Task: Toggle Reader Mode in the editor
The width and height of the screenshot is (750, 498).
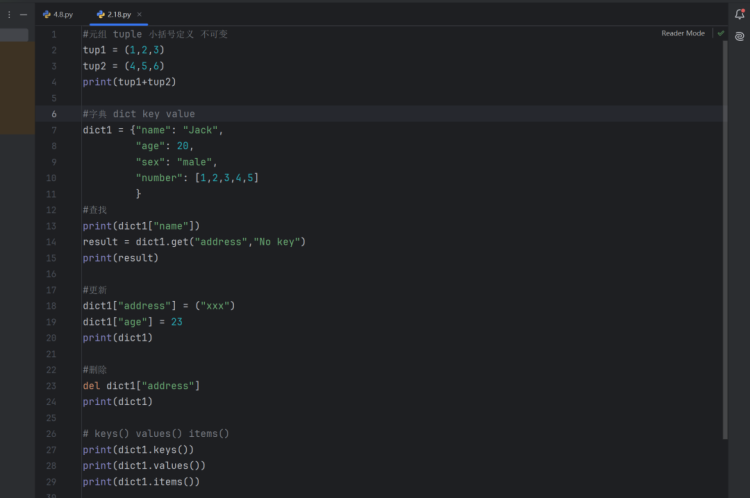Action: pyautogui.click(x=682, y=33)
